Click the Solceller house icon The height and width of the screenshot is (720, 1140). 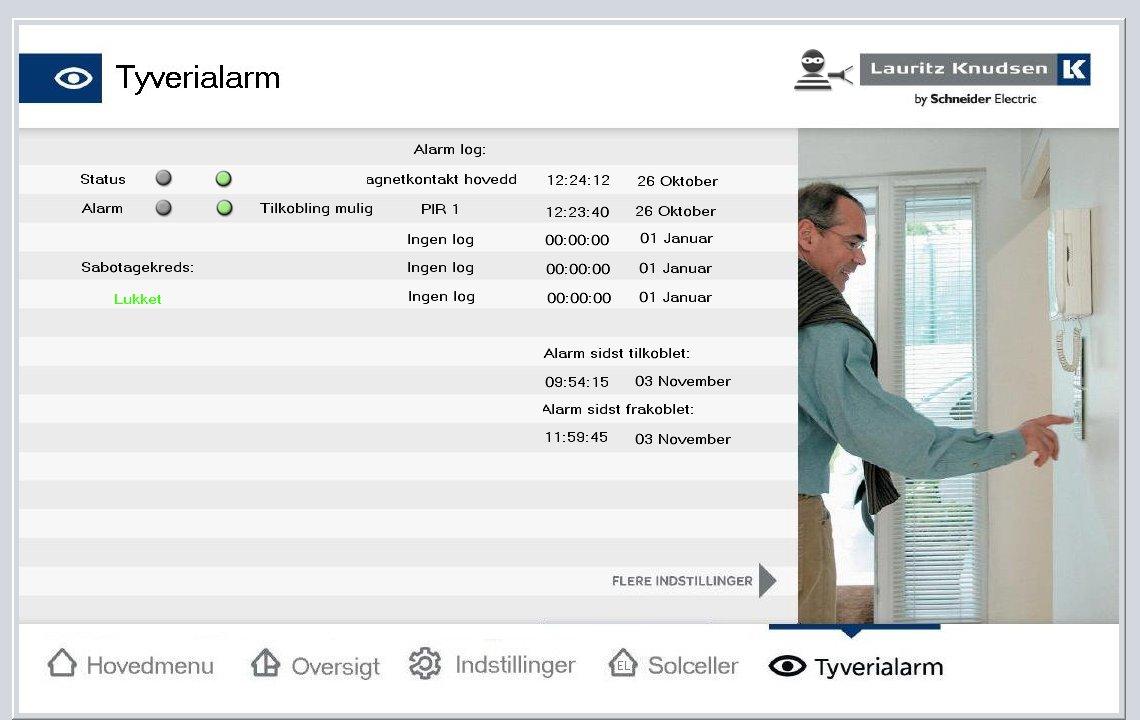coord(623,664)
